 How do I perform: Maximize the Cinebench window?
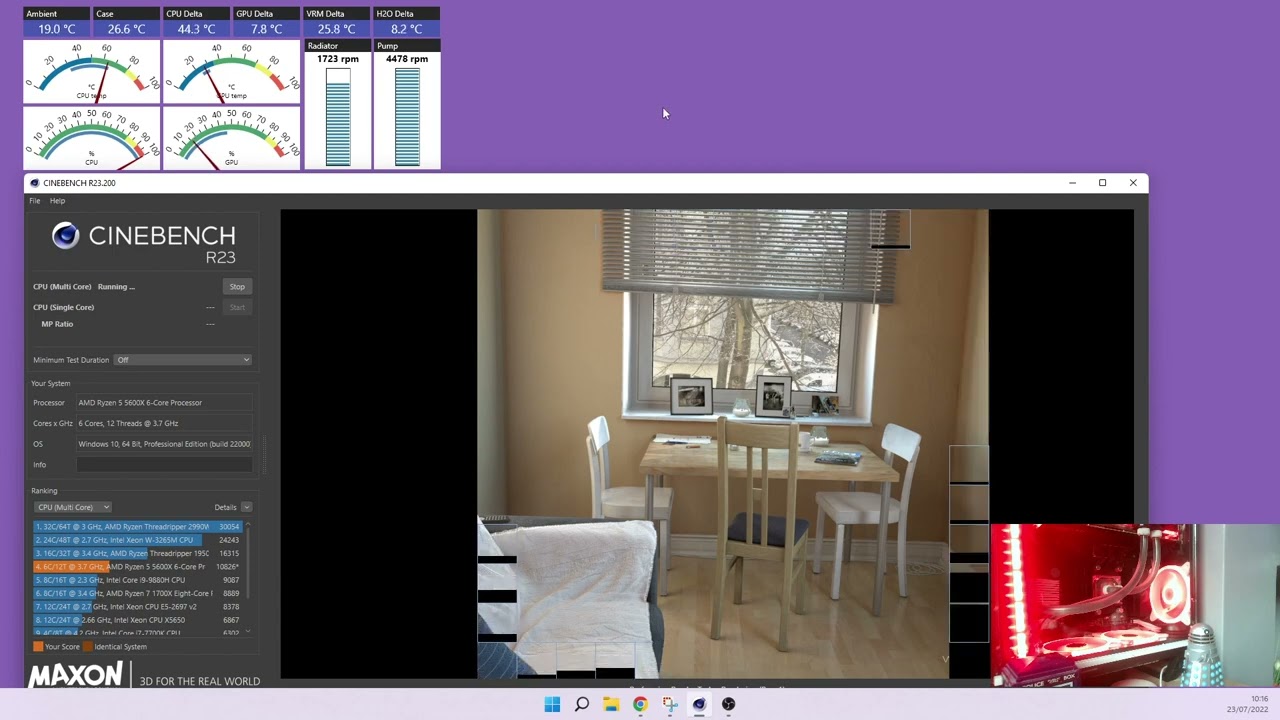pos(1102,183)
